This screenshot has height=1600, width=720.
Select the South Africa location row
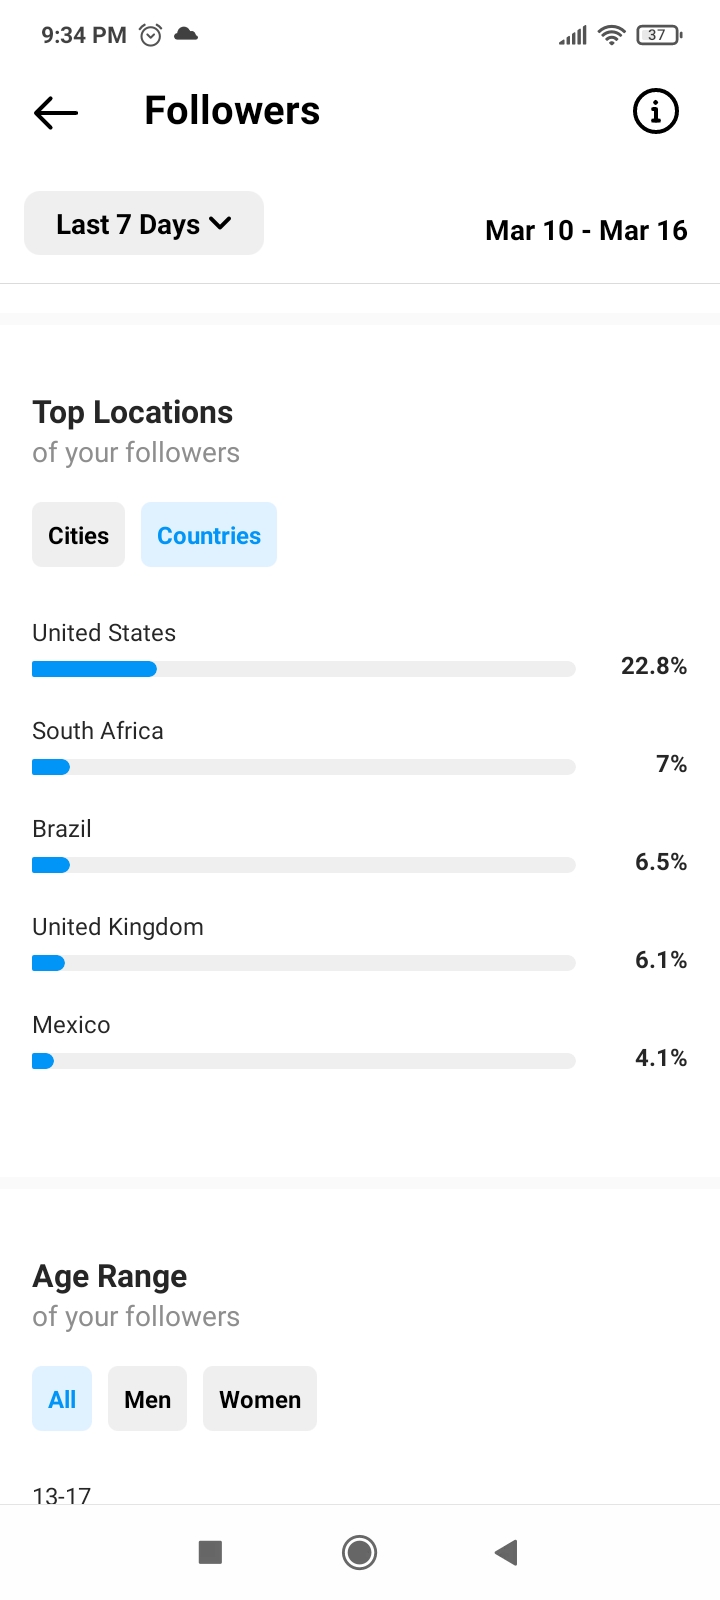click(x=360, y=748)
